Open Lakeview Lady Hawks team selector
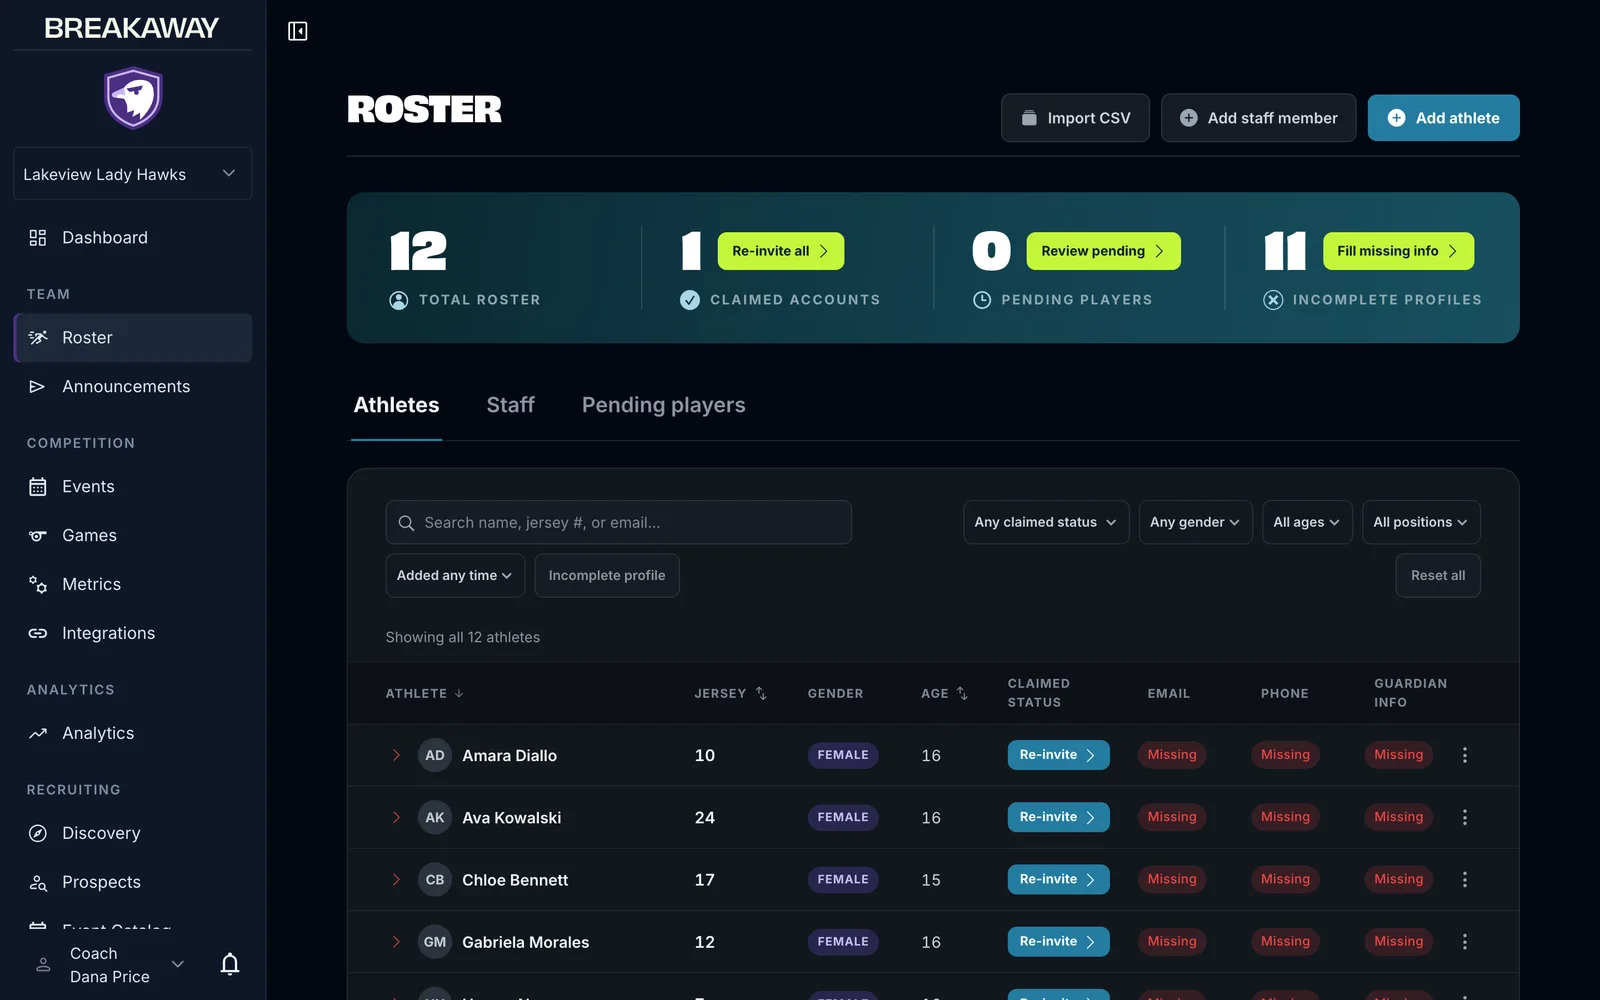The image size is (1600, 1000). click(133, 174)
